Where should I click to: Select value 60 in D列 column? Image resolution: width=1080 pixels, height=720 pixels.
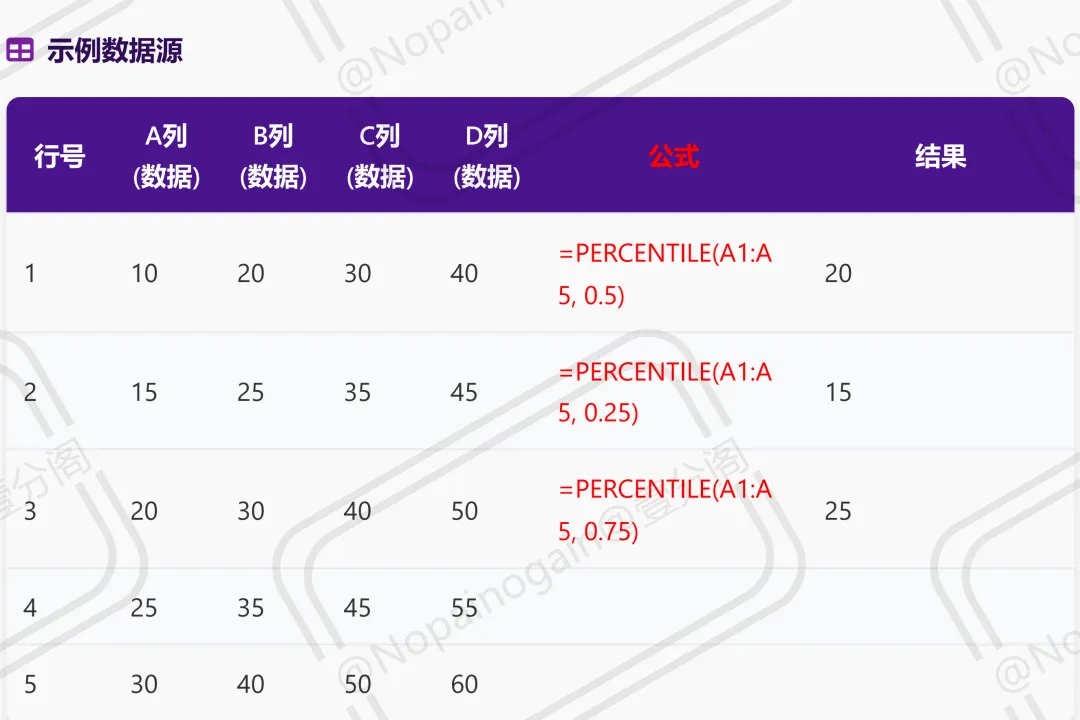coord(464,685)
